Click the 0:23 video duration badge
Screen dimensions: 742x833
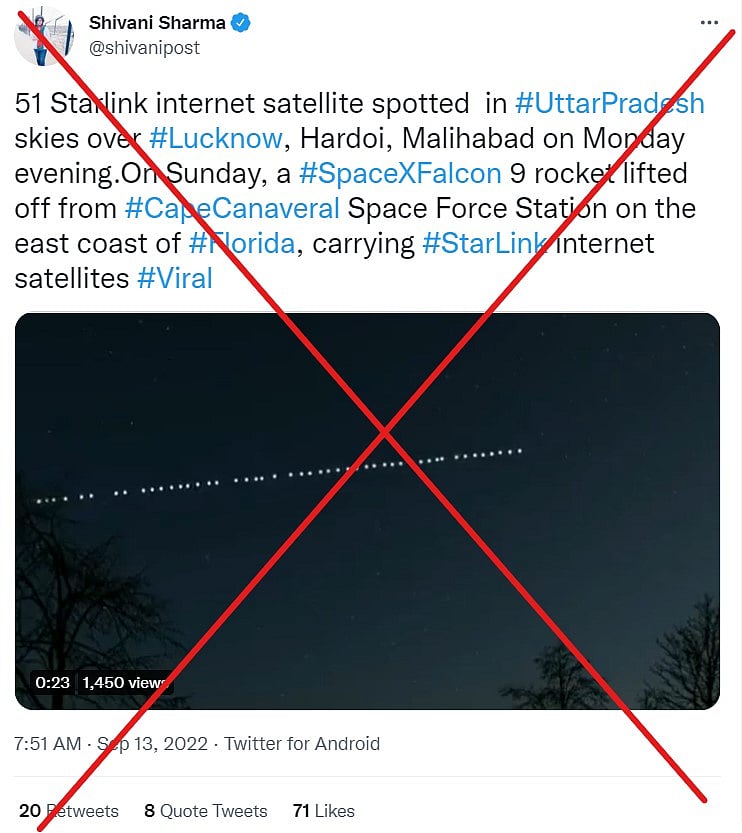tap(53, 682)
